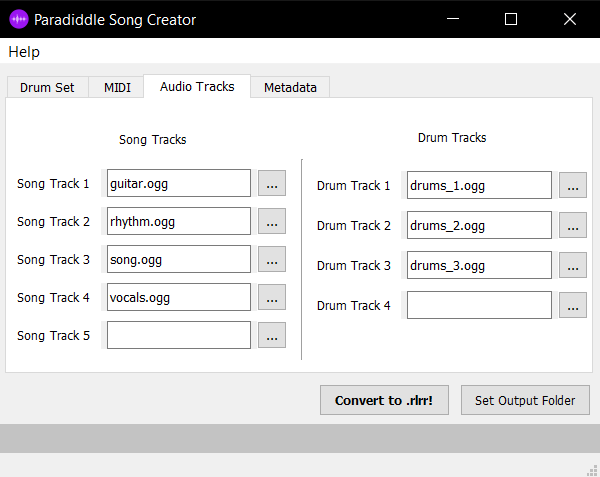Browse for Song Track 2 file

(x=272, y=222)
